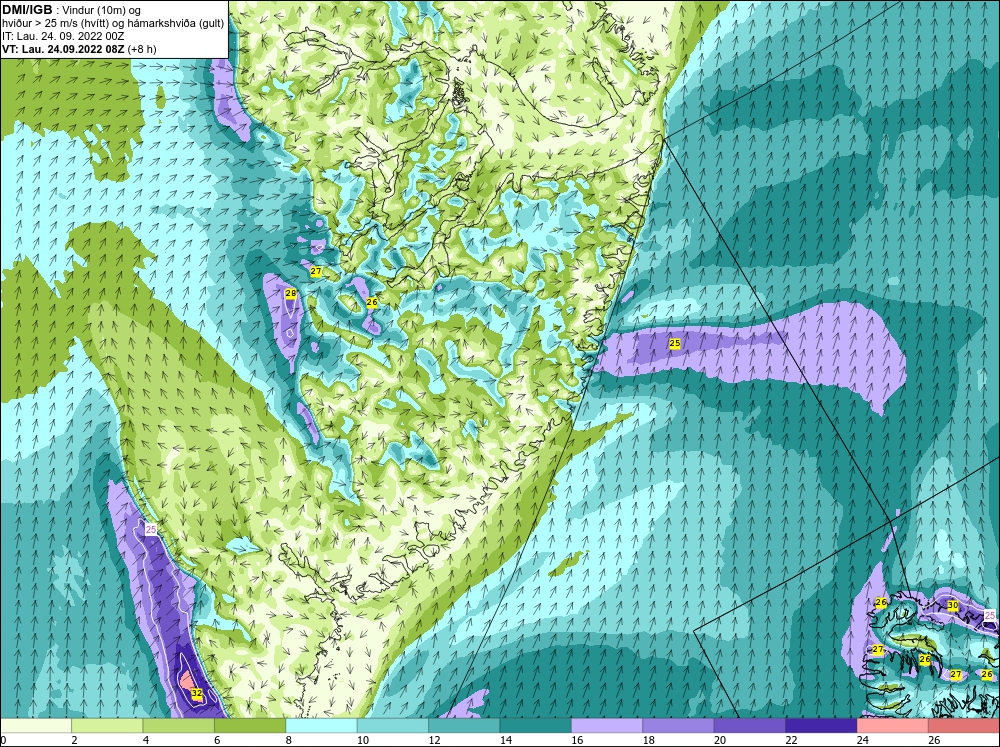Select the 8–10 m/s light cyan legend swatch

point(321,726)
